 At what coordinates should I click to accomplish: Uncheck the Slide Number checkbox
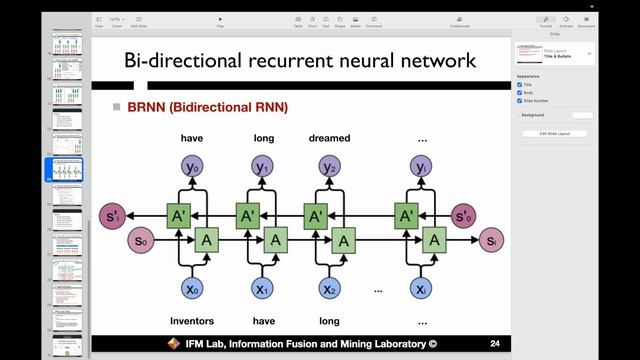[x=520, y=100]
